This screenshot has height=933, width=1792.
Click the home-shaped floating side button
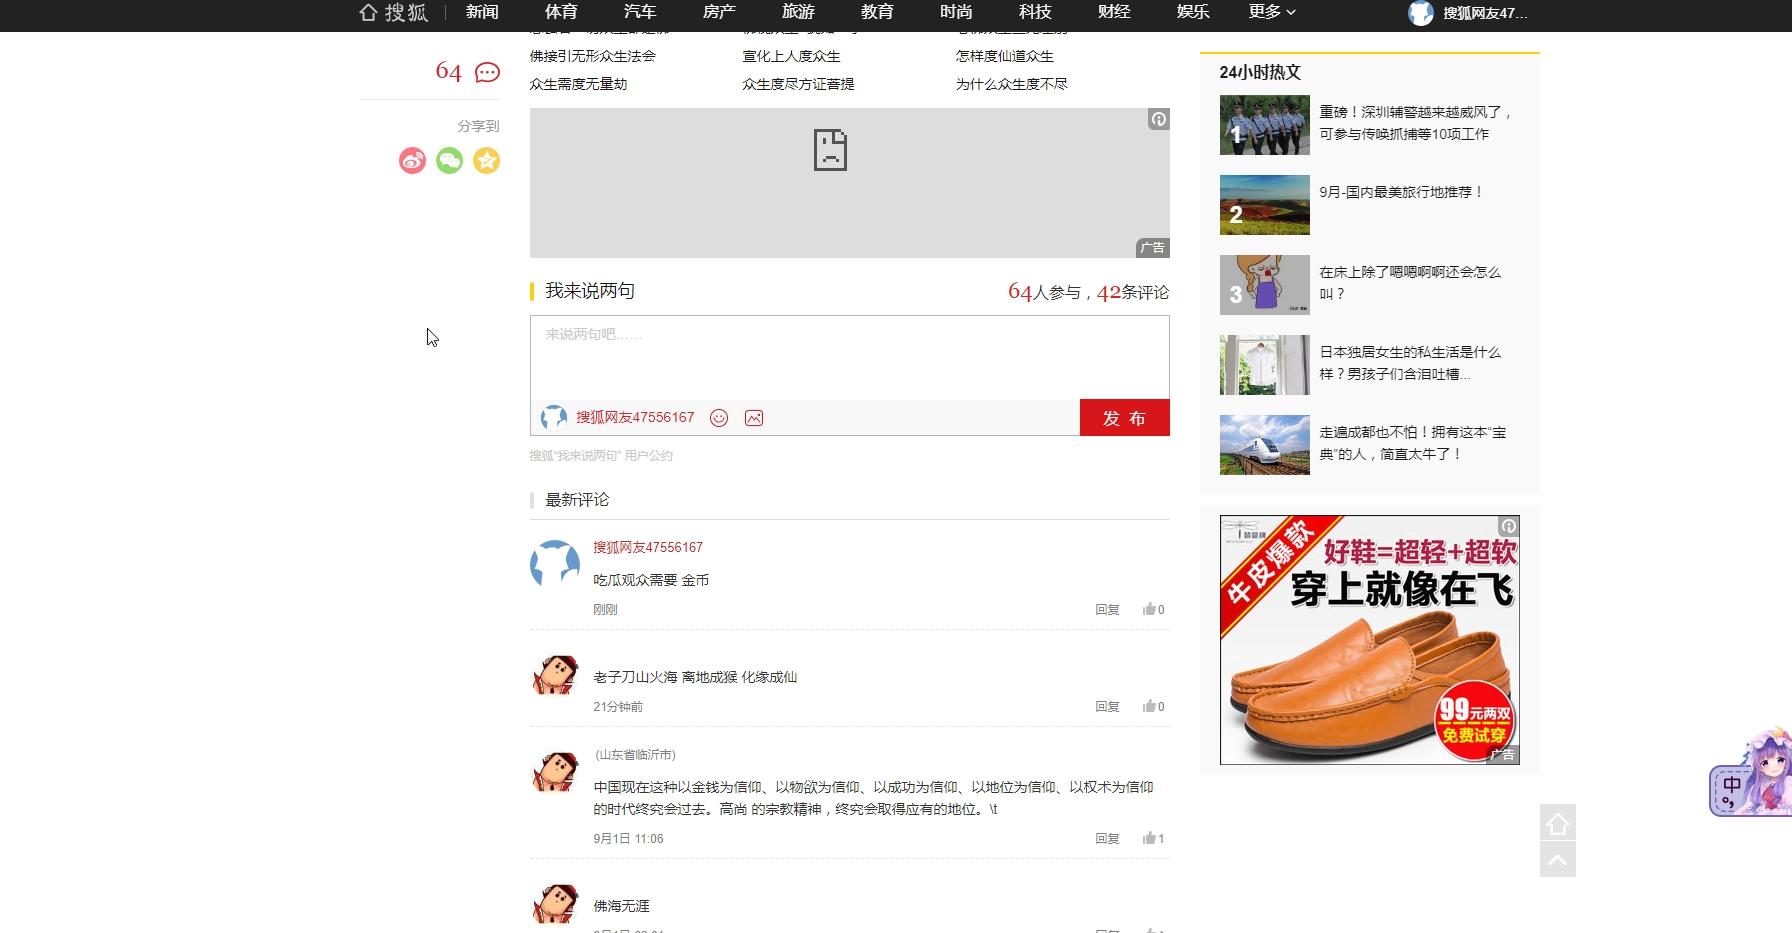(x=1558, y=823)
